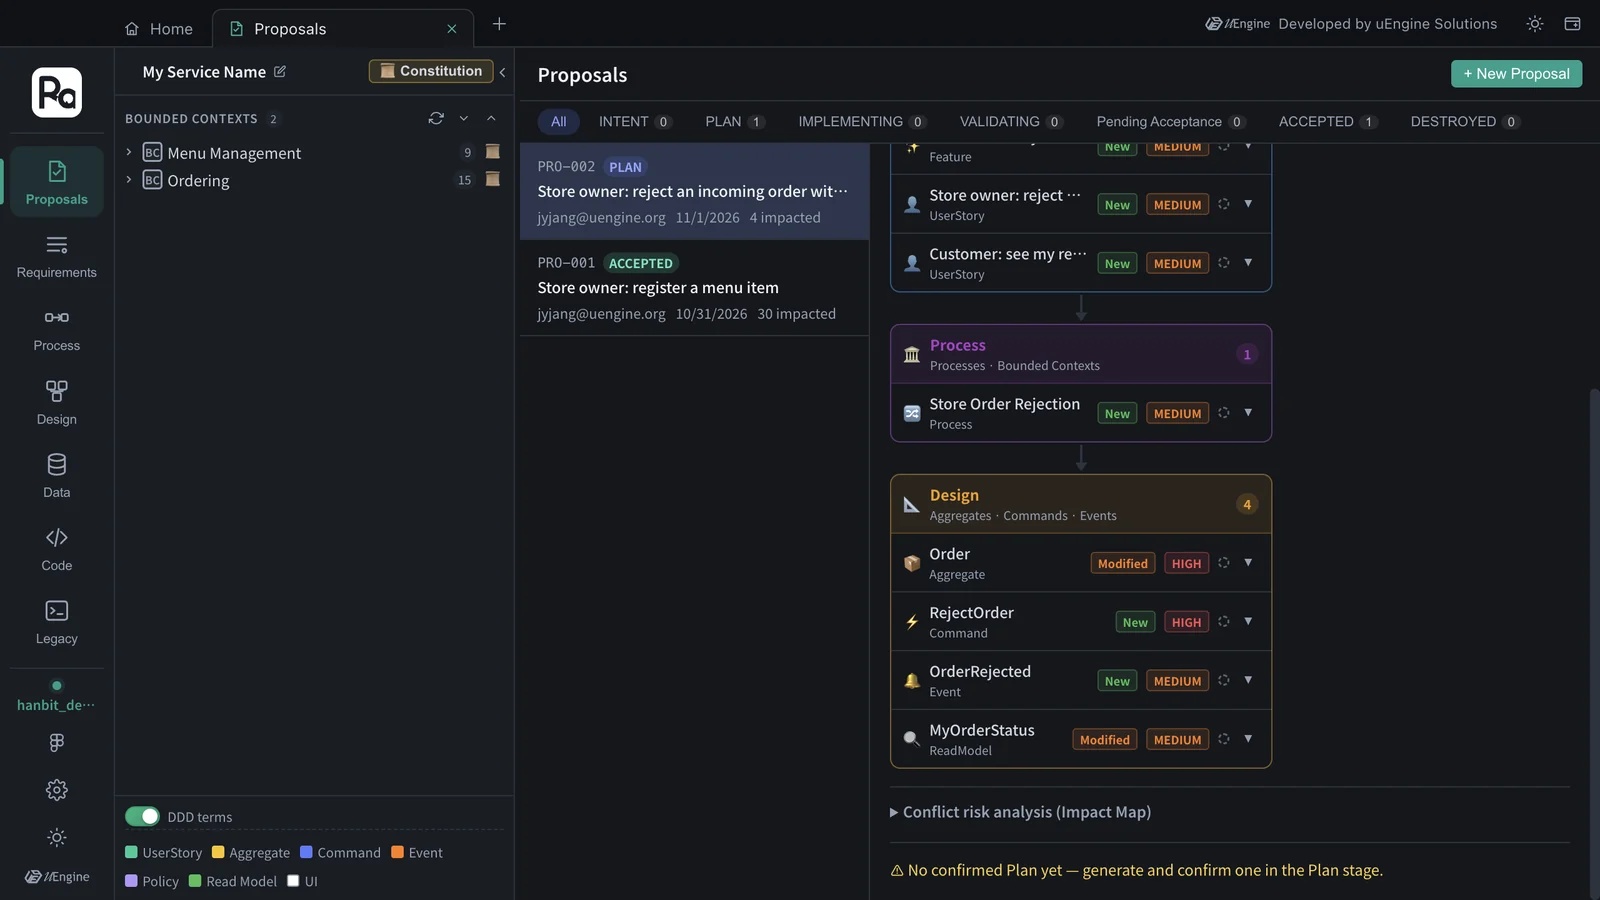Viewport: 1600px width, 900px height.
Task: Open settings gear in sidebar
Action: [x=57, y=790]
